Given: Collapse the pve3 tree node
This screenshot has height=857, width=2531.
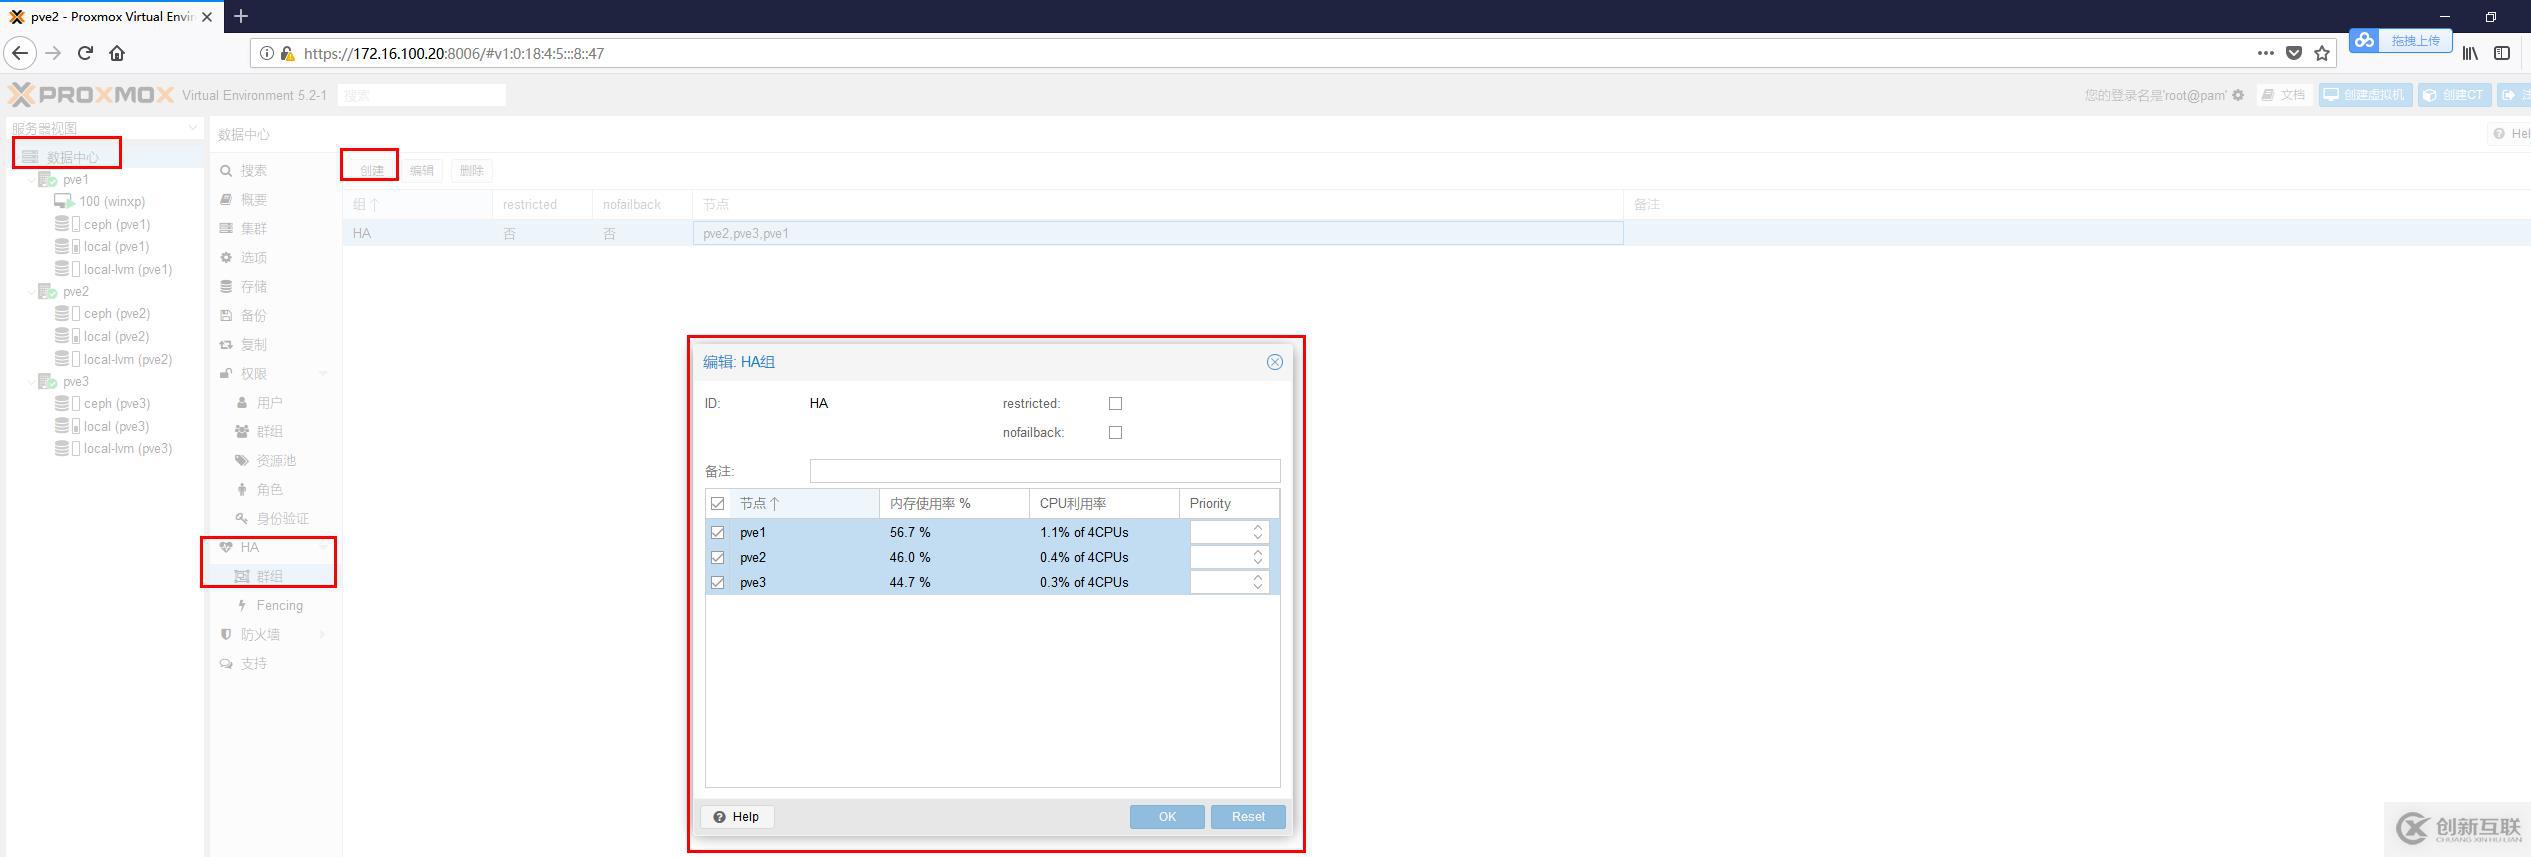Looking at the screenshot, I should pos(31,382).
